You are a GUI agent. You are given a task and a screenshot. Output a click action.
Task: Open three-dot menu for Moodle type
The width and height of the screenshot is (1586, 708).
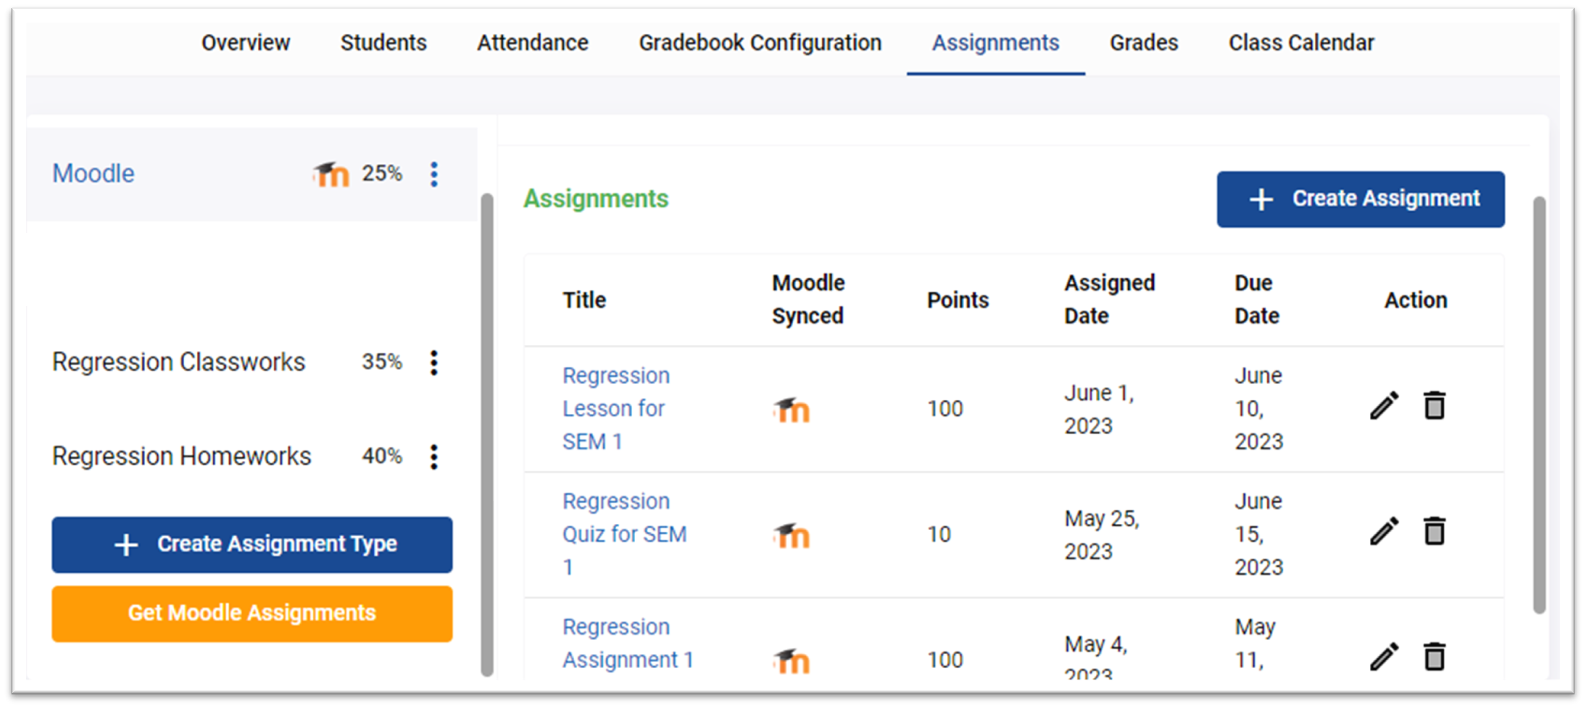[434, 174]
